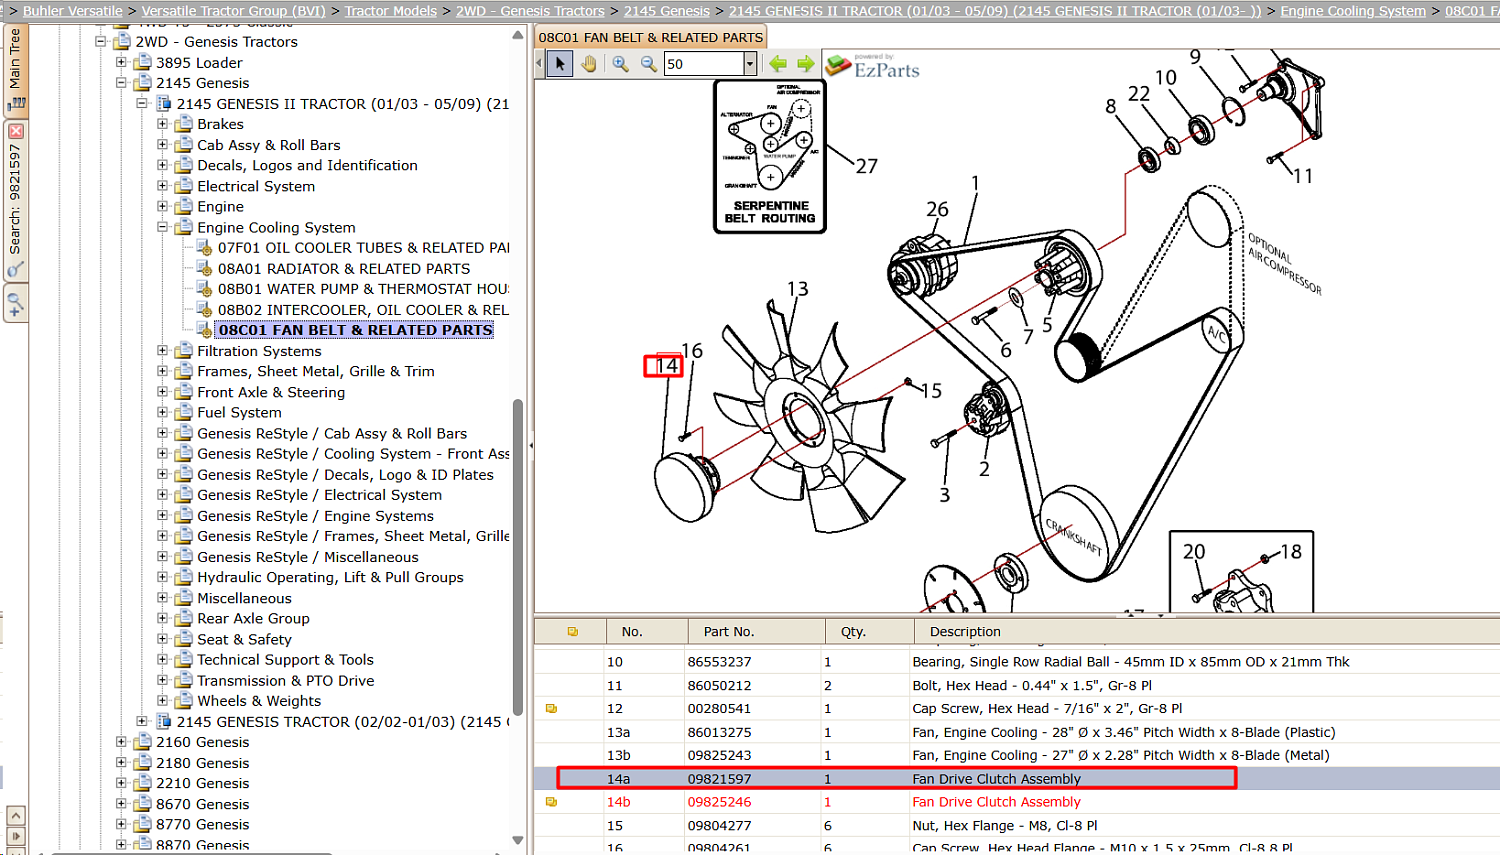Open the Search: 9821597 side tab
The width and height of the screenshot is (1500, 855).
tap(15, 200)
